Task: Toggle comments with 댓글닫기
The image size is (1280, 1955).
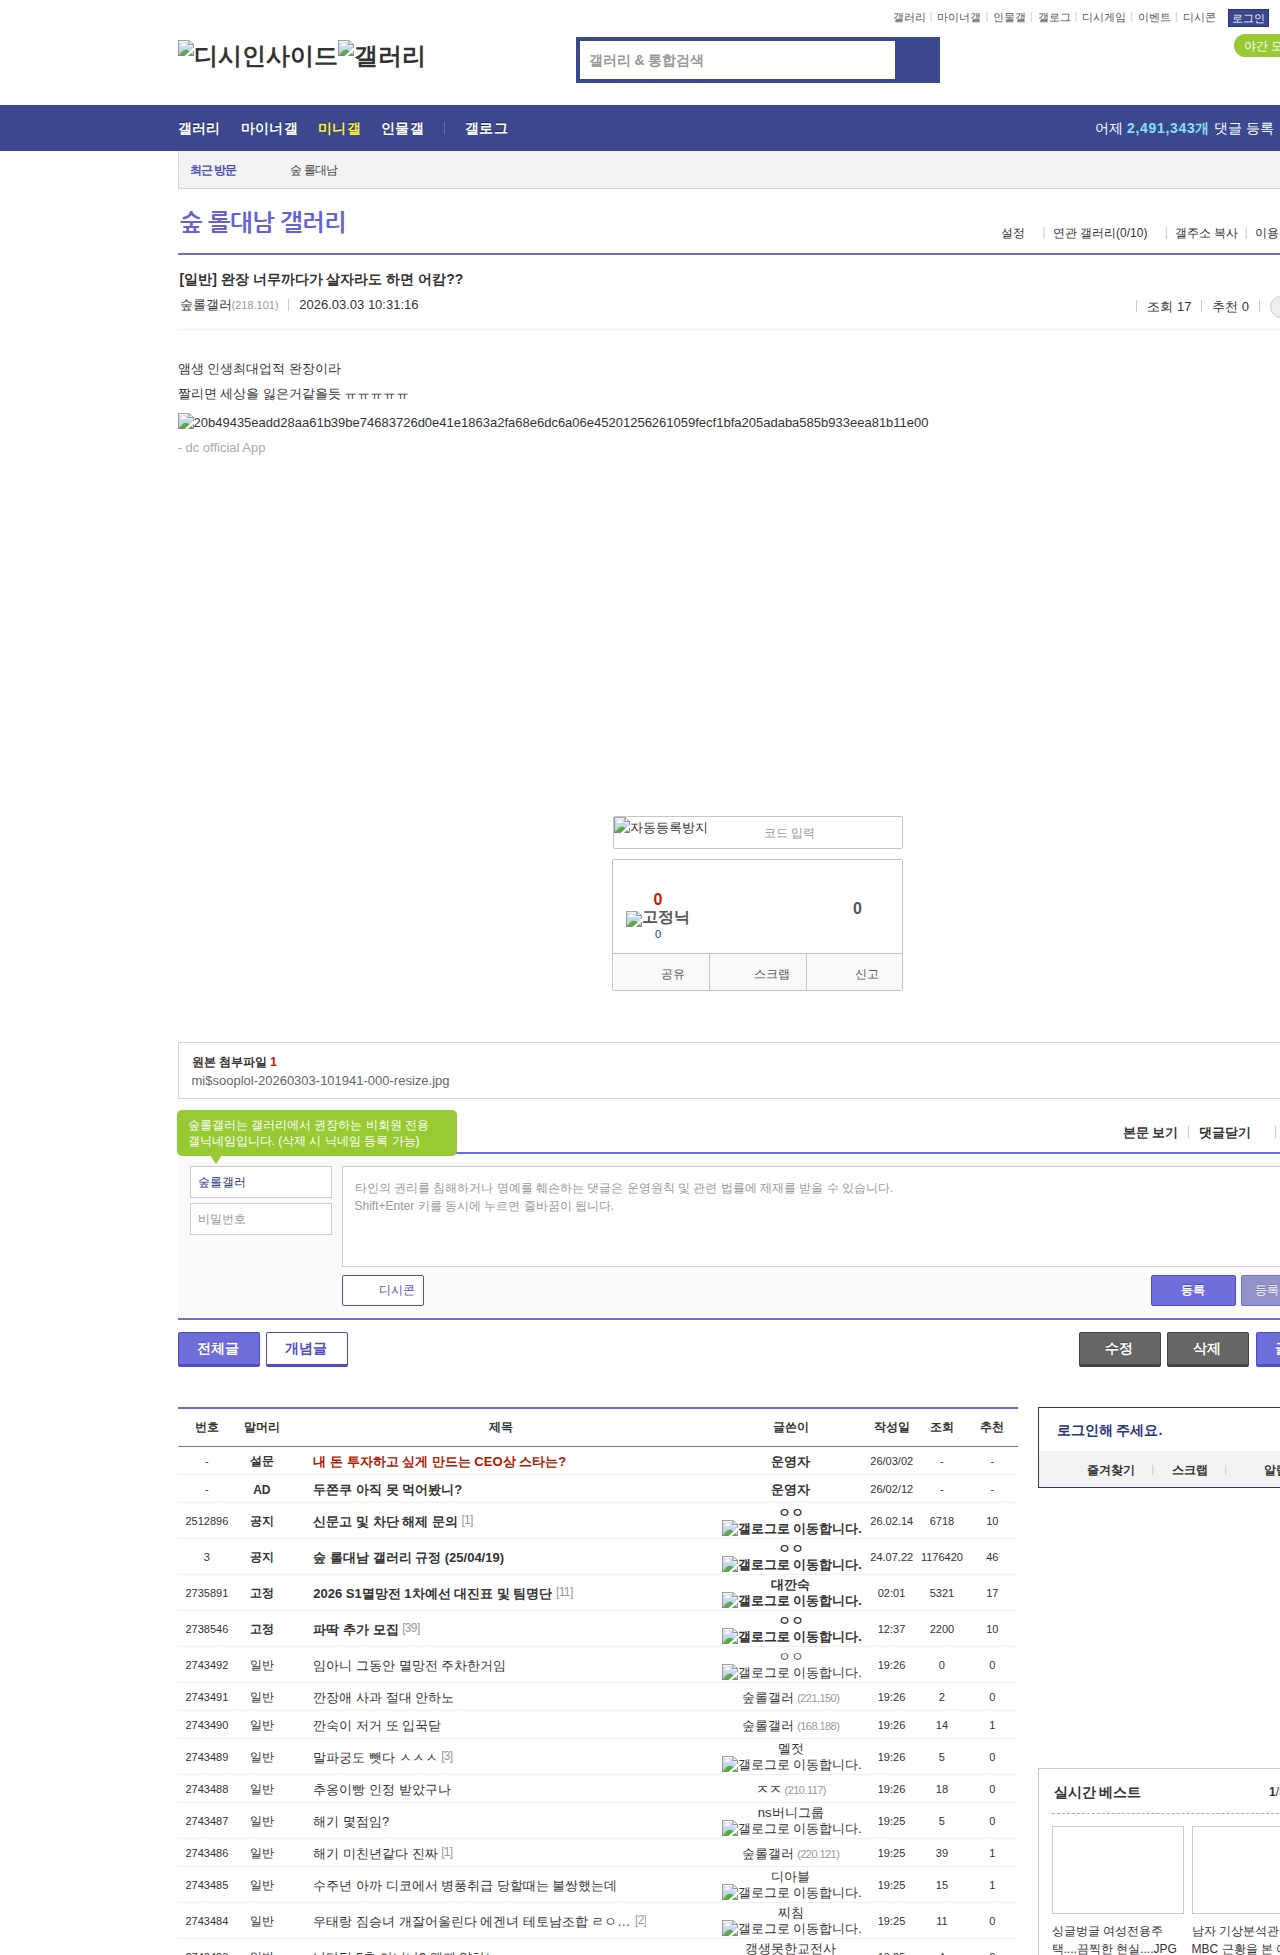Action: point(1224,1133)
